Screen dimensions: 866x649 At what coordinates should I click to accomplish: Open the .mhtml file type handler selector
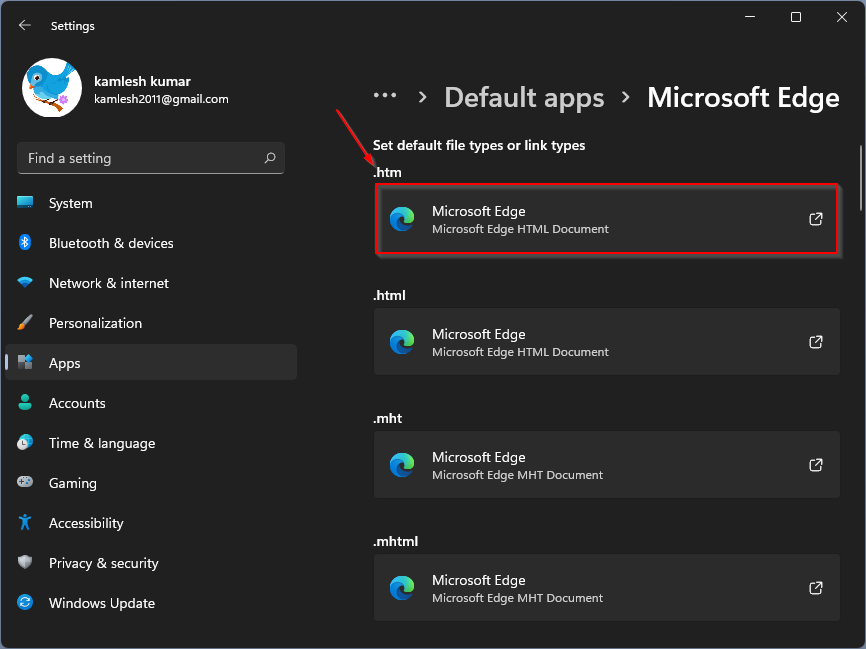click(x=606, y=588)
